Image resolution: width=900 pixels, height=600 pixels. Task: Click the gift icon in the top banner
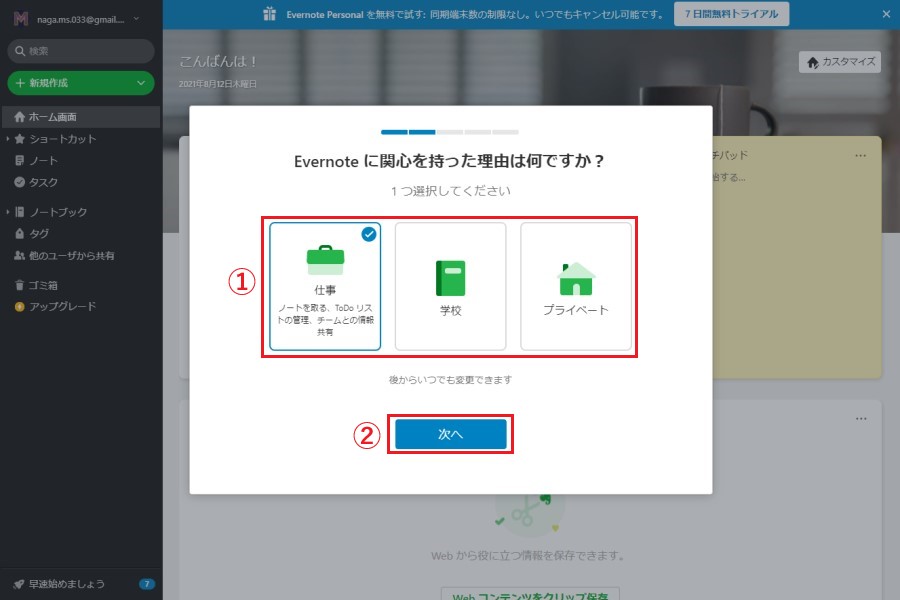pos(269,14)
